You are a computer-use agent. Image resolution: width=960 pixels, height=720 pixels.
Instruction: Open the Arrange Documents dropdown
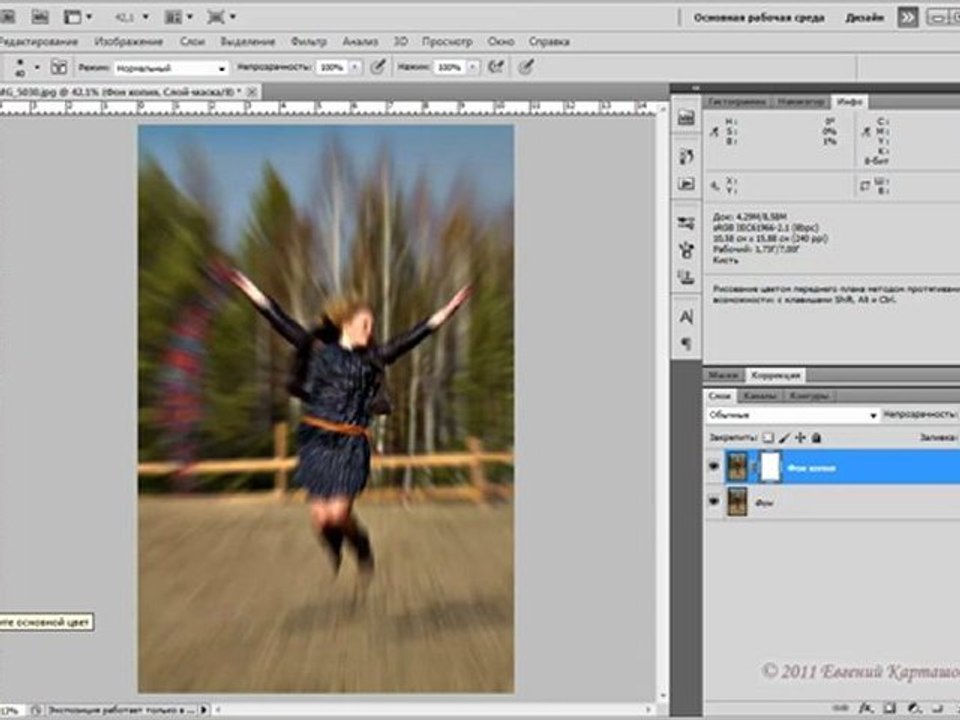[179, 17]
